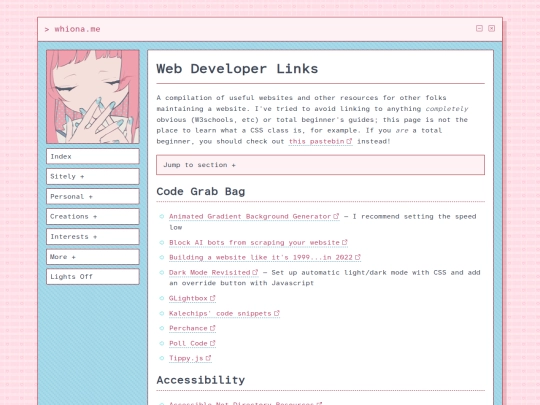Open the Dark Mode Revisited link
Screen dimensions: 540x405
(x=213, y=272)
